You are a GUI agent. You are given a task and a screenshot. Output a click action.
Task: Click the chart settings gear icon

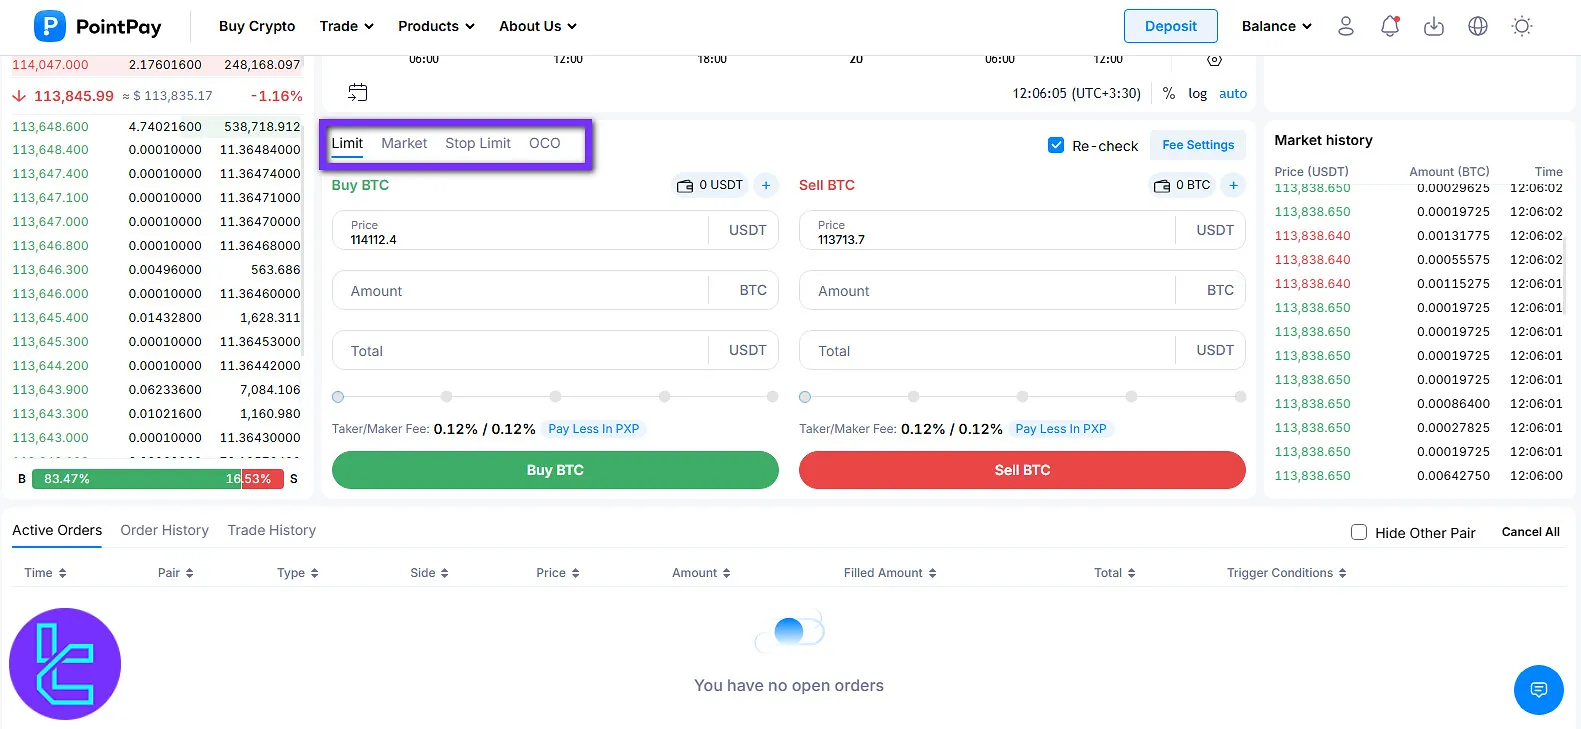tap(1214, 60)
